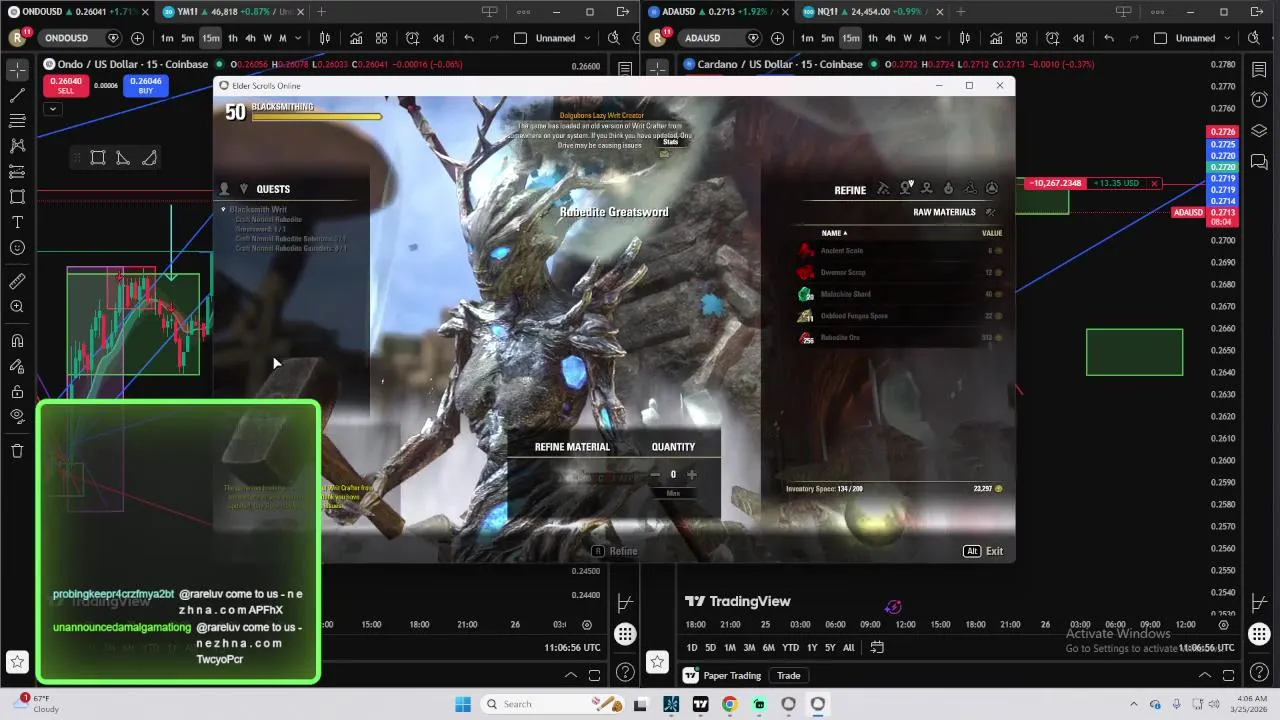Screen dimensions: 1280x720
Task: Select the ruler measure tool
Action: [x=17, y=282]
